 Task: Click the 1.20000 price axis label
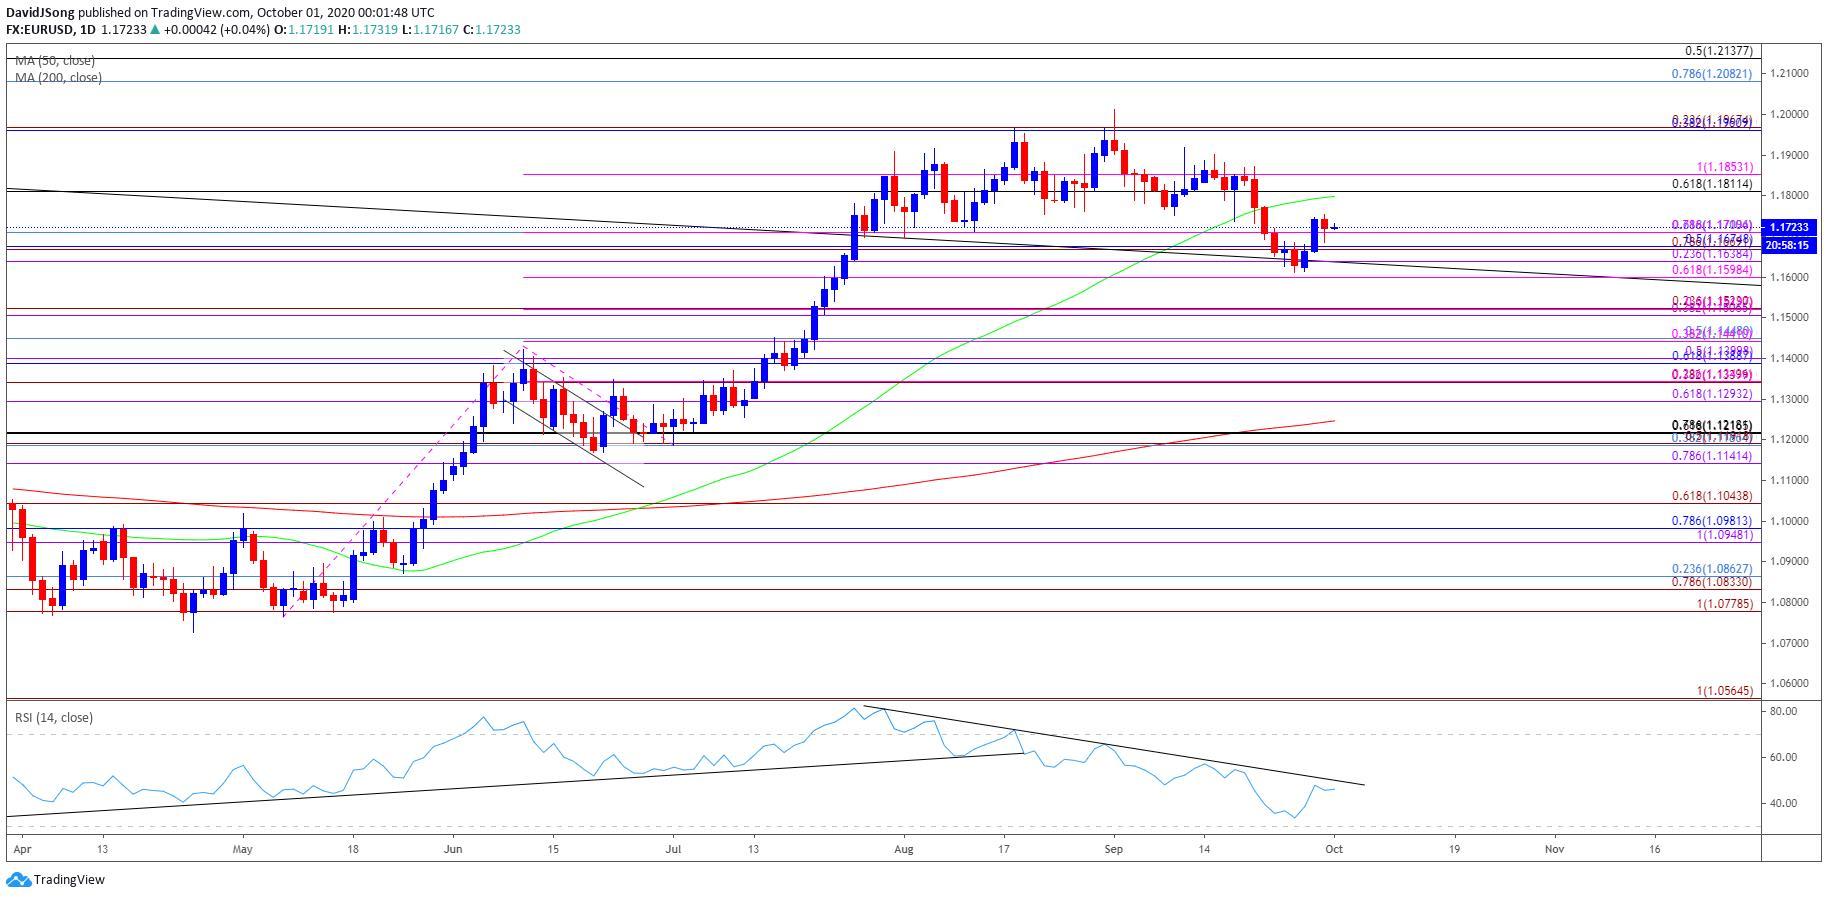[x=1787, y=115]
